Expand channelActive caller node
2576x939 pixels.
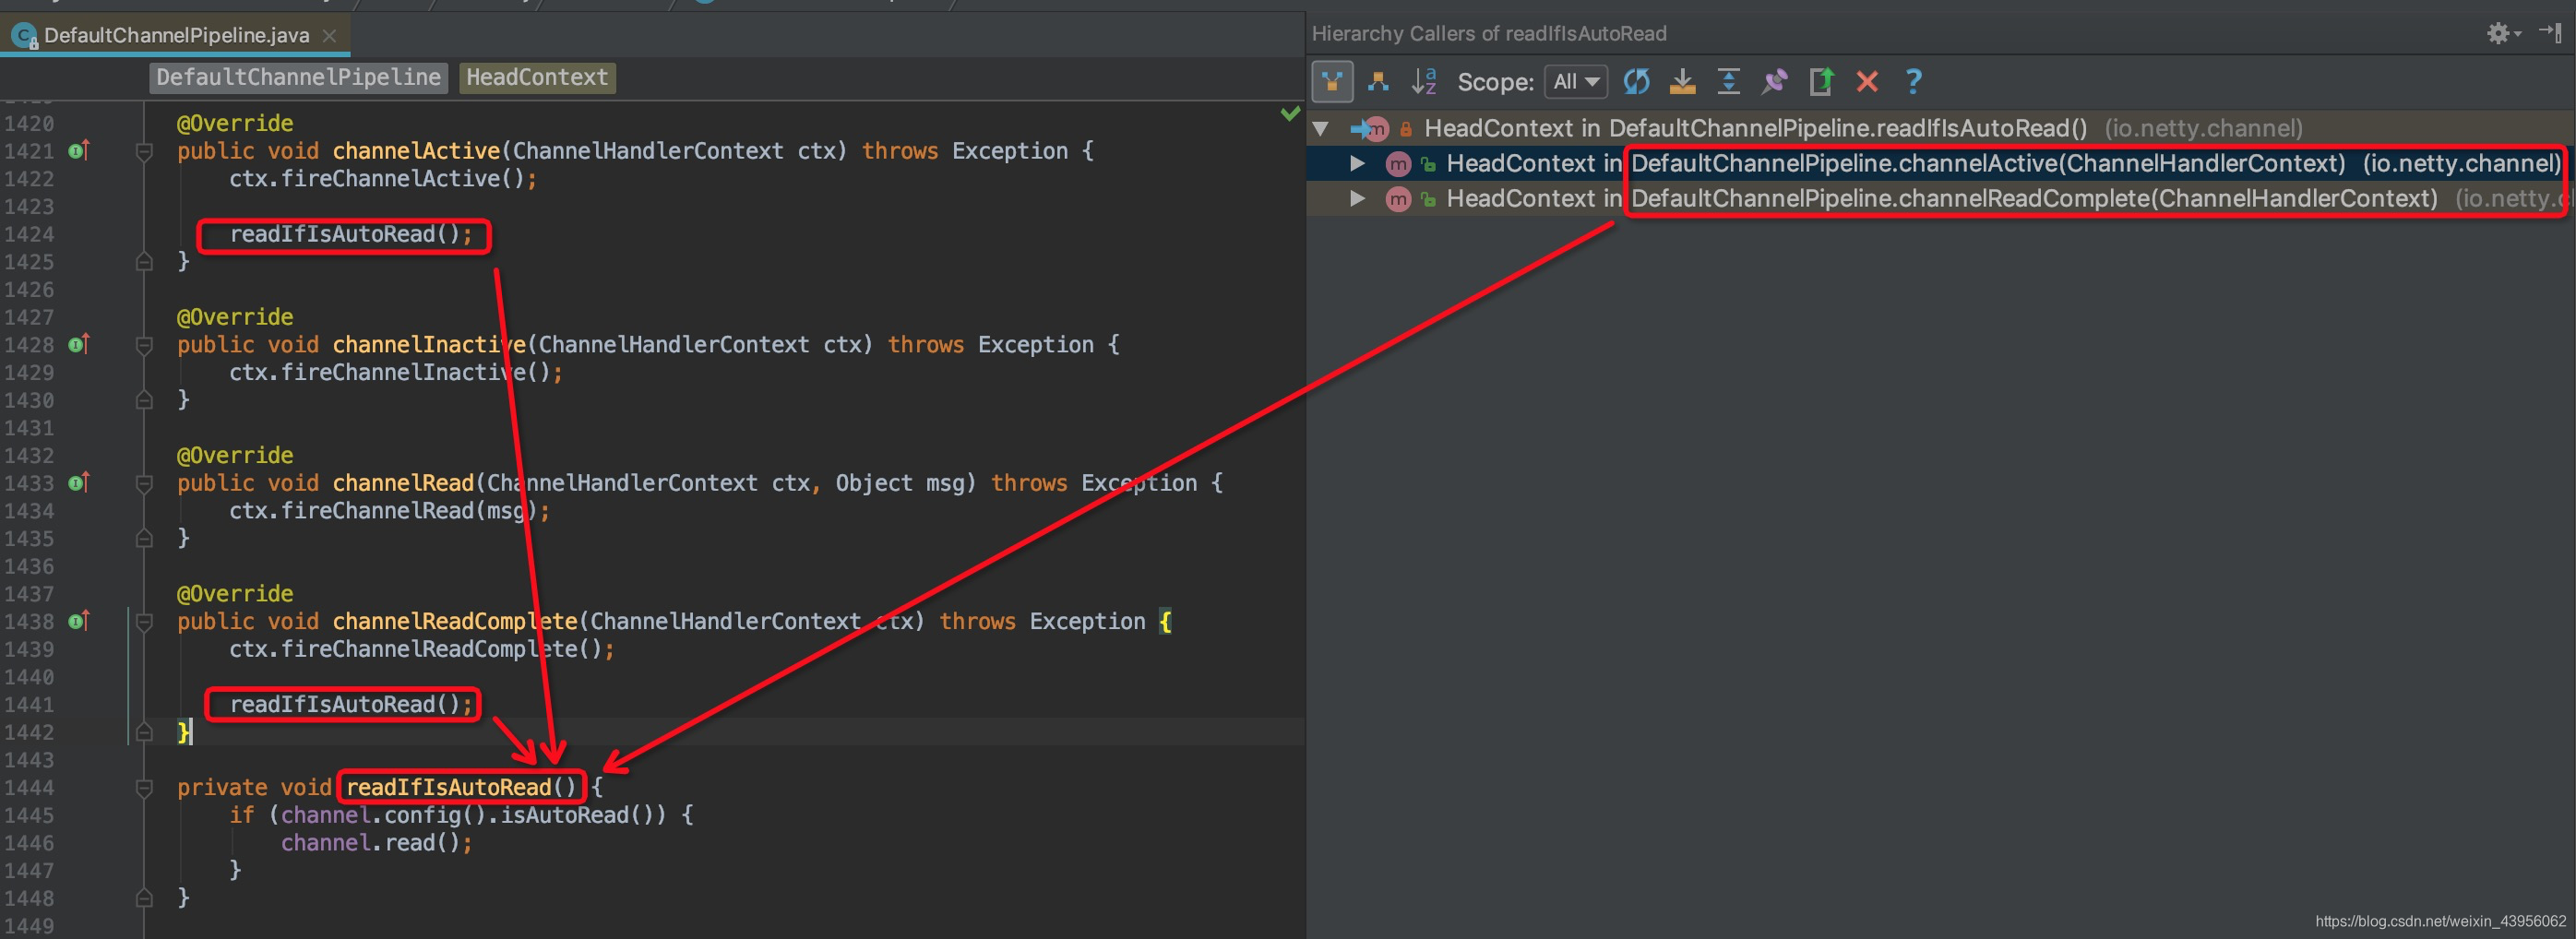click(x=1357, y=163)
